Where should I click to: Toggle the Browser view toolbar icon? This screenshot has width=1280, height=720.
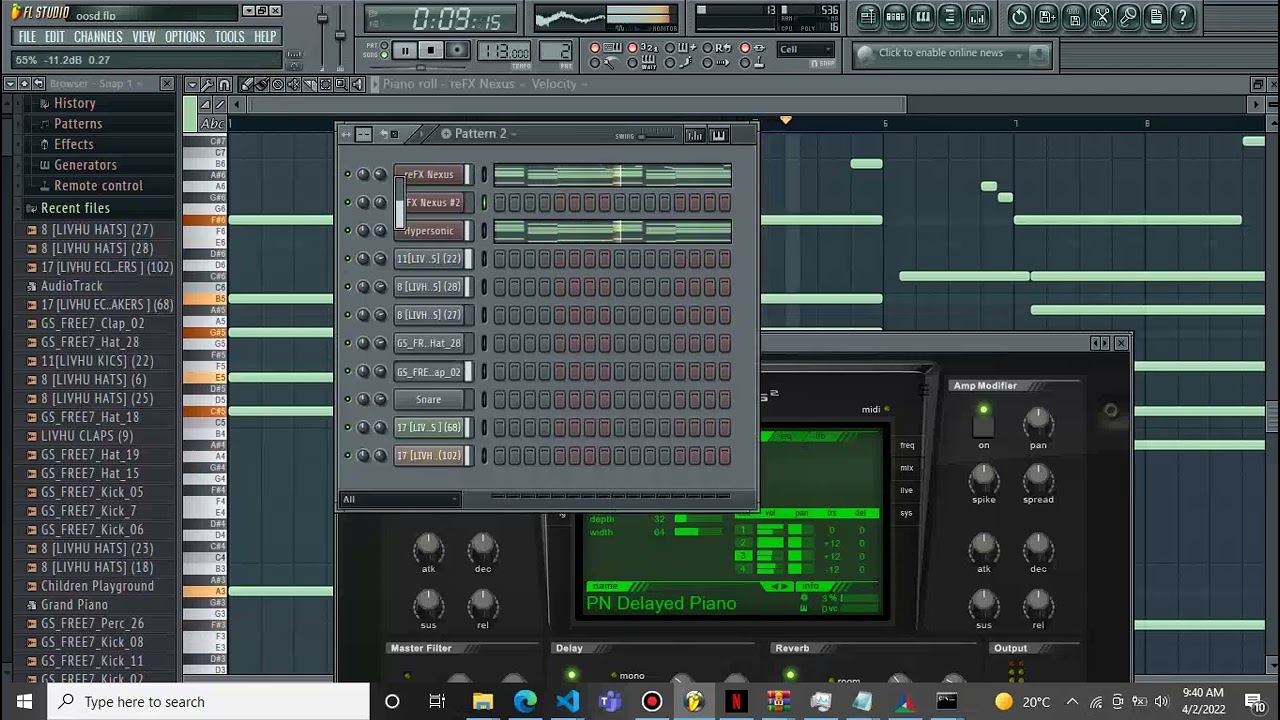[x=949, y=17]
